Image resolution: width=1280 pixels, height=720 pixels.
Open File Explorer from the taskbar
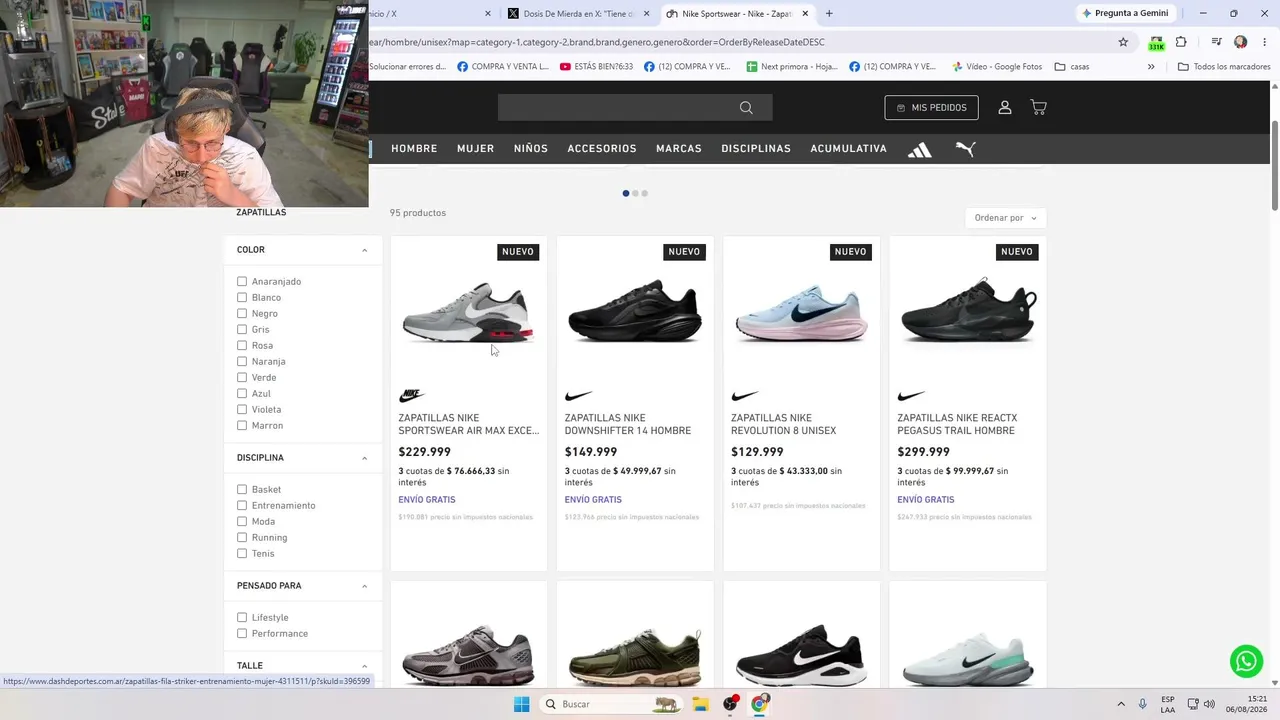point(700,704)
